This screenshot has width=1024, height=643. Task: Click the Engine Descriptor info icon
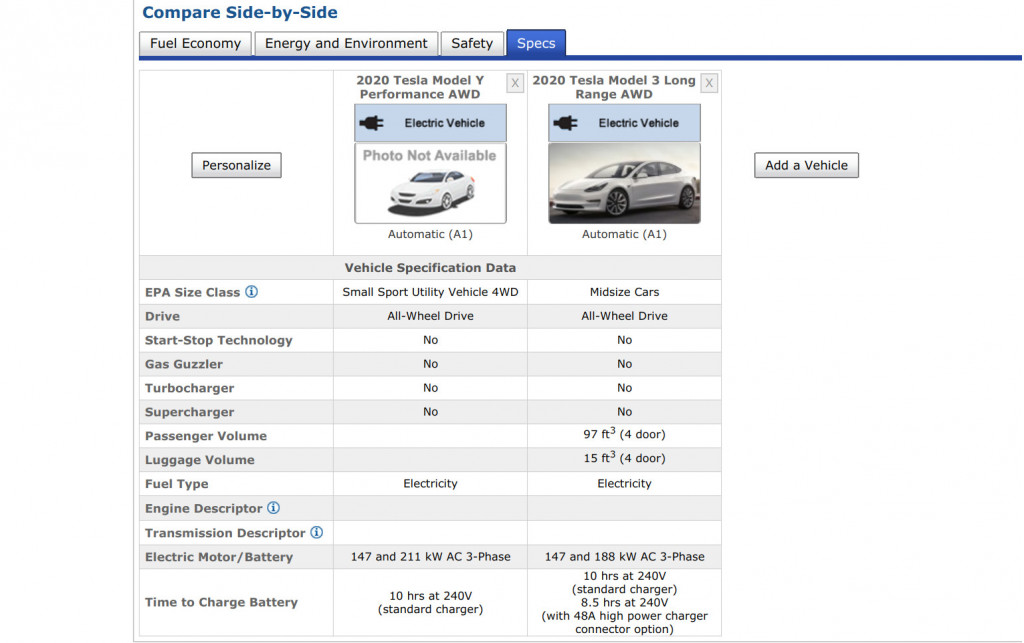(274, 508)
